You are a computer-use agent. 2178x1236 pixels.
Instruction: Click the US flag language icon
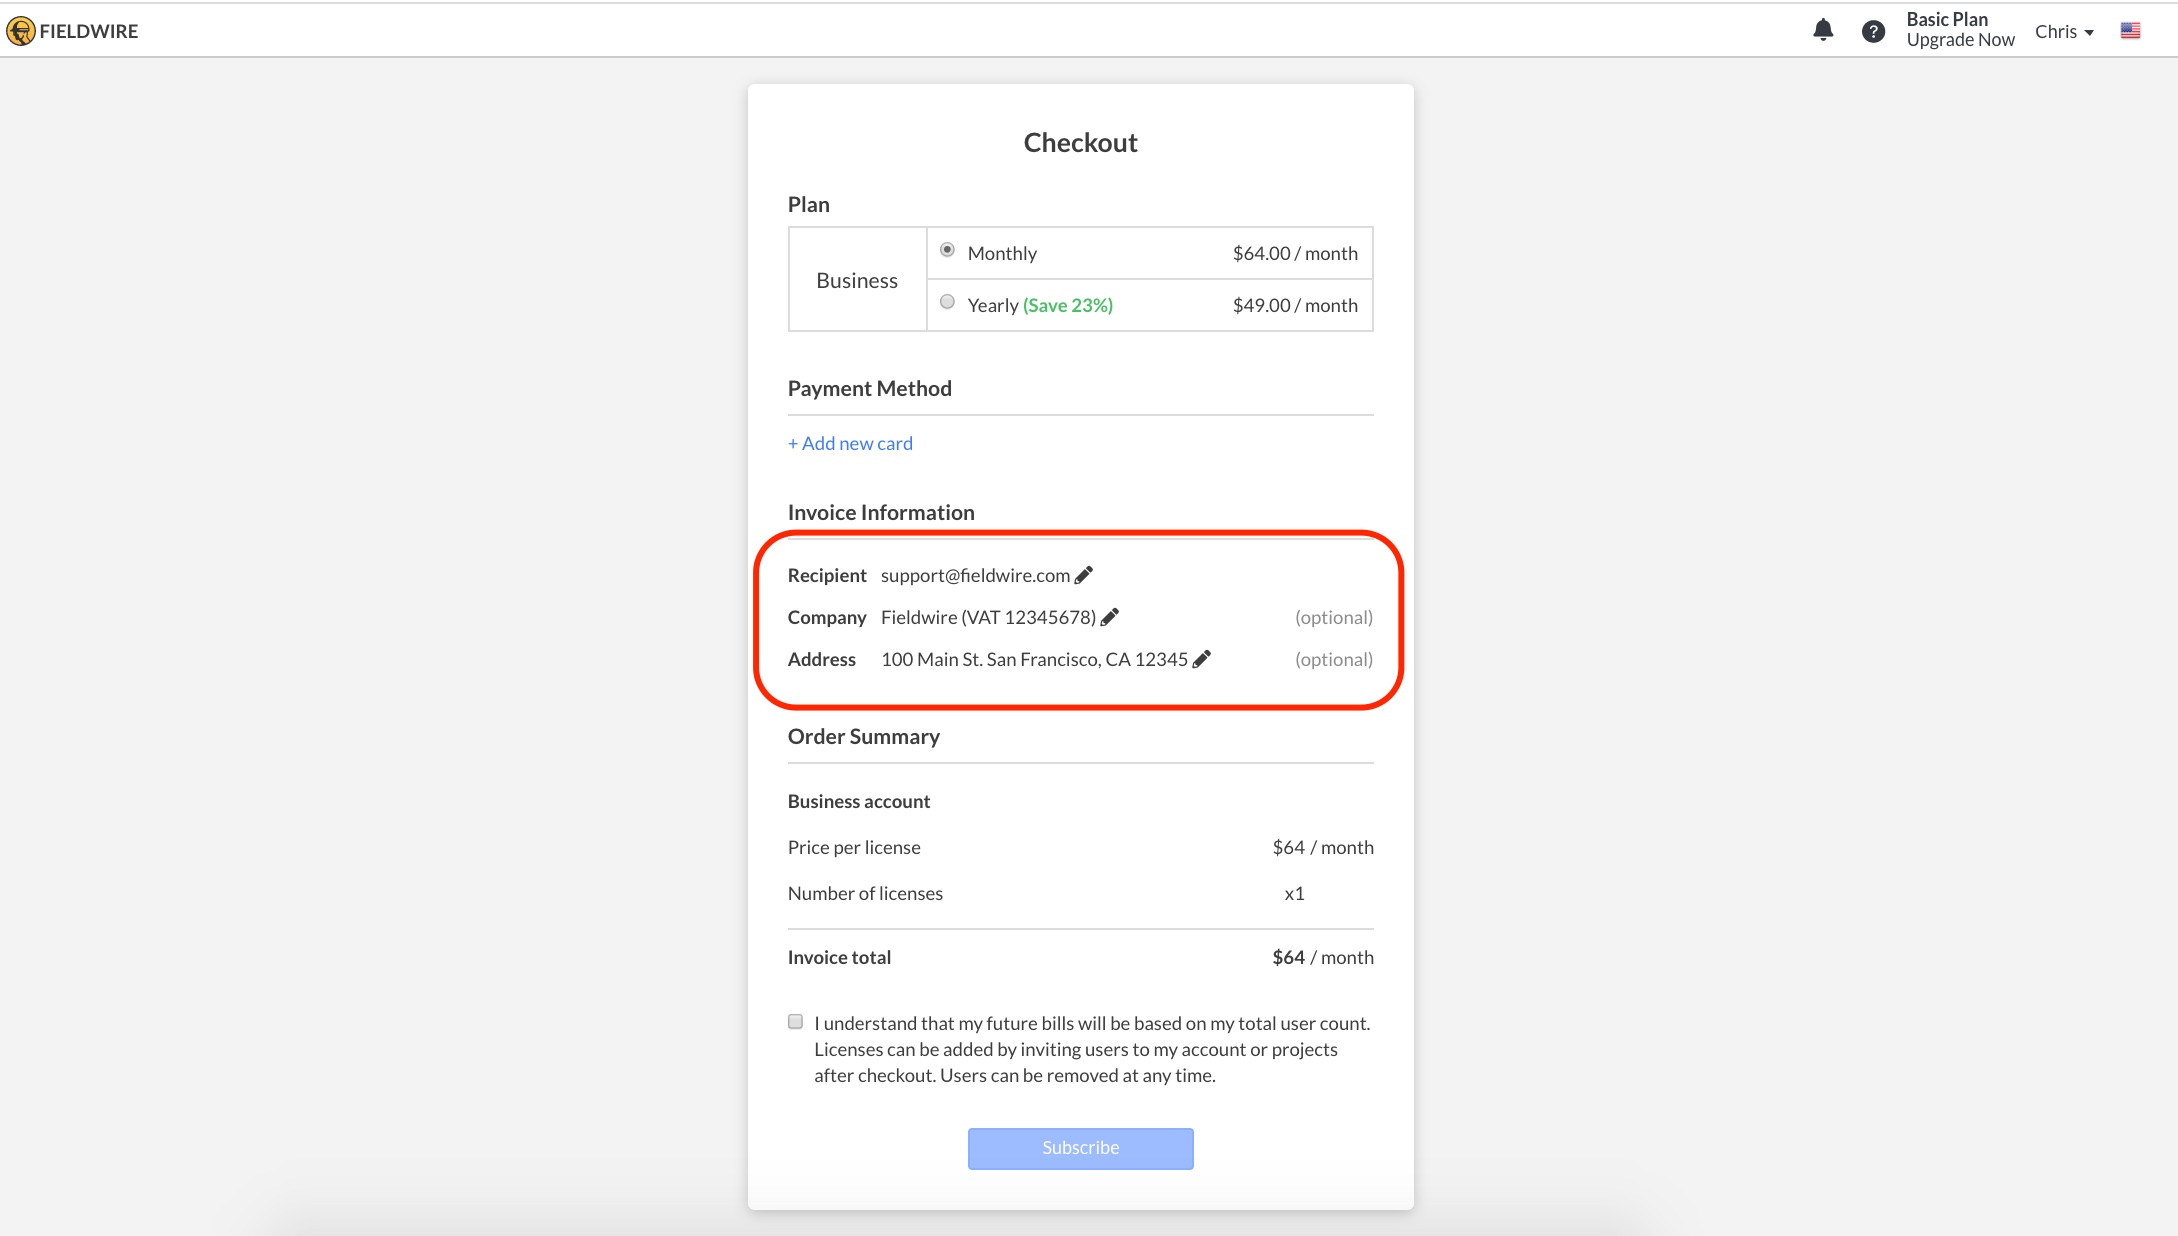coord(2130,31)
